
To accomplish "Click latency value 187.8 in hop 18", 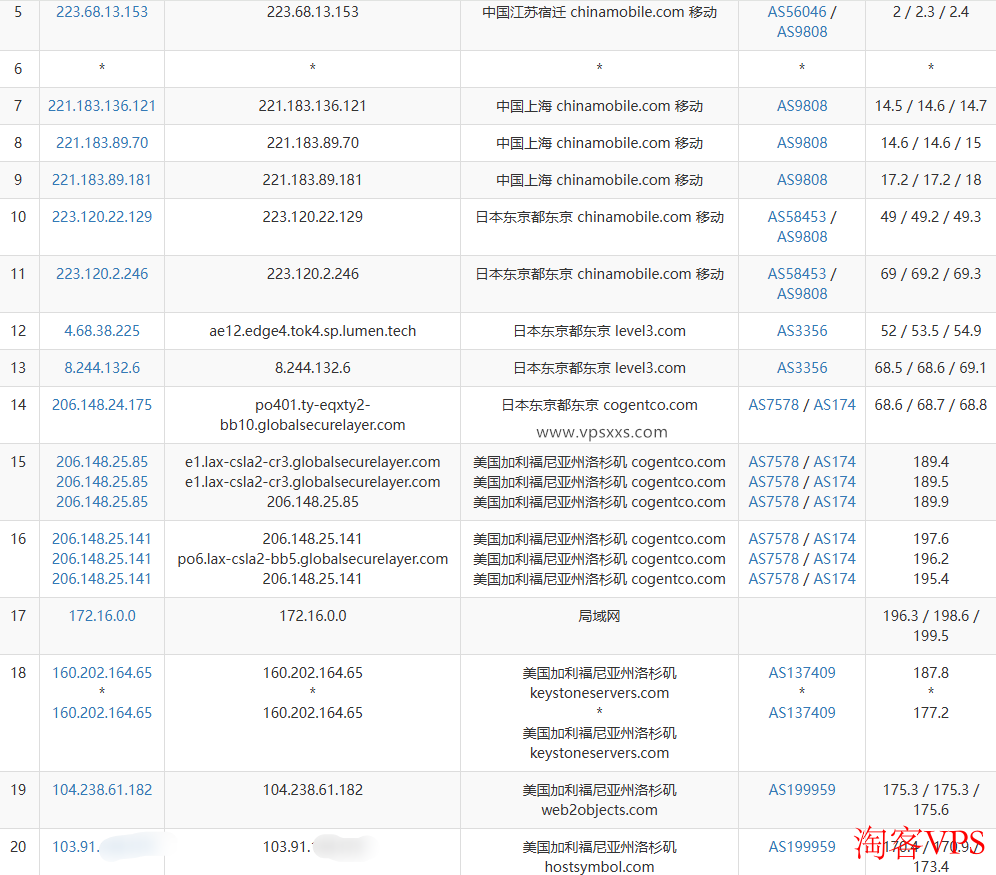I will tap(931, 673).
